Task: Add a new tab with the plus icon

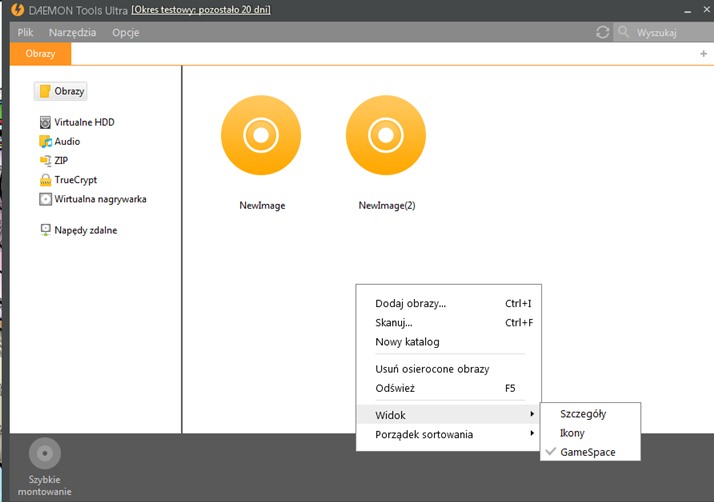Action: pos(704,54)
